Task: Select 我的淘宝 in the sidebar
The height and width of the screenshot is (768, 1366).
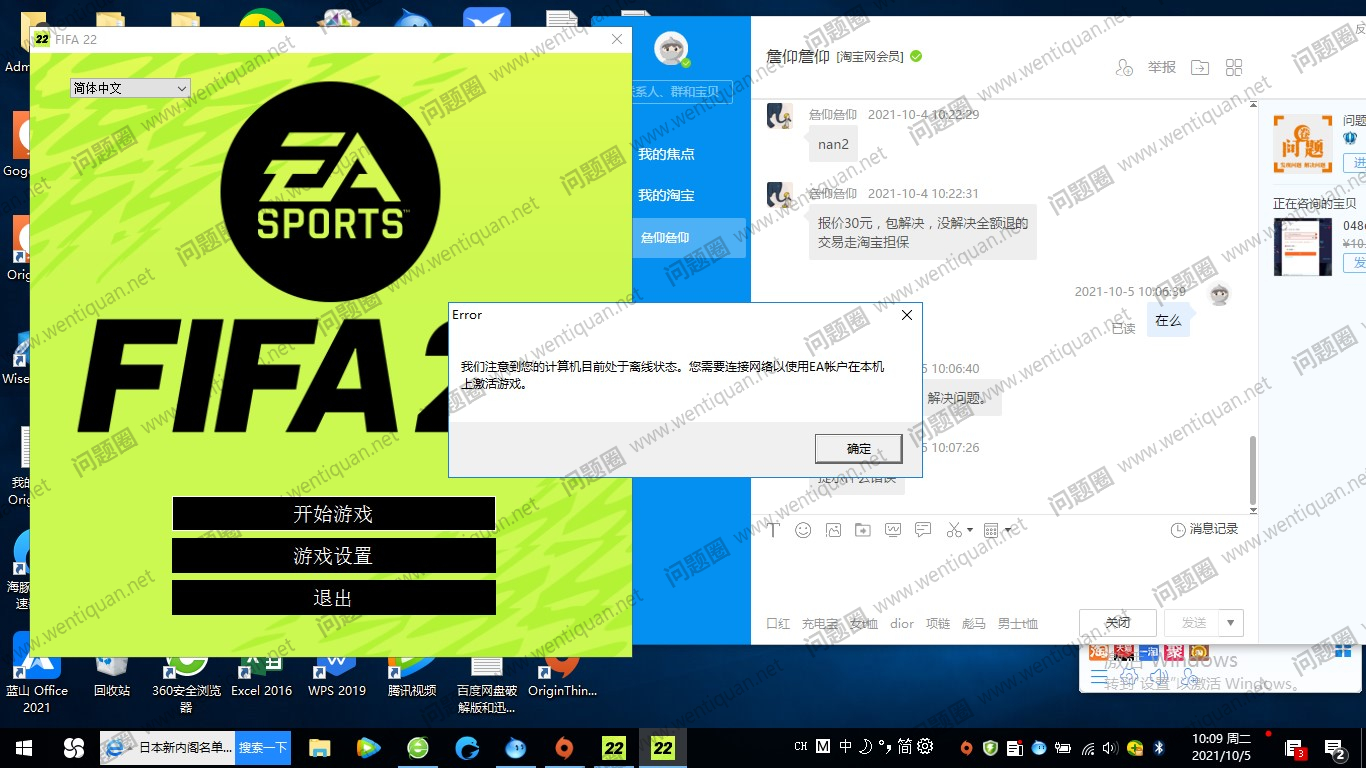Action: (666, 195)
